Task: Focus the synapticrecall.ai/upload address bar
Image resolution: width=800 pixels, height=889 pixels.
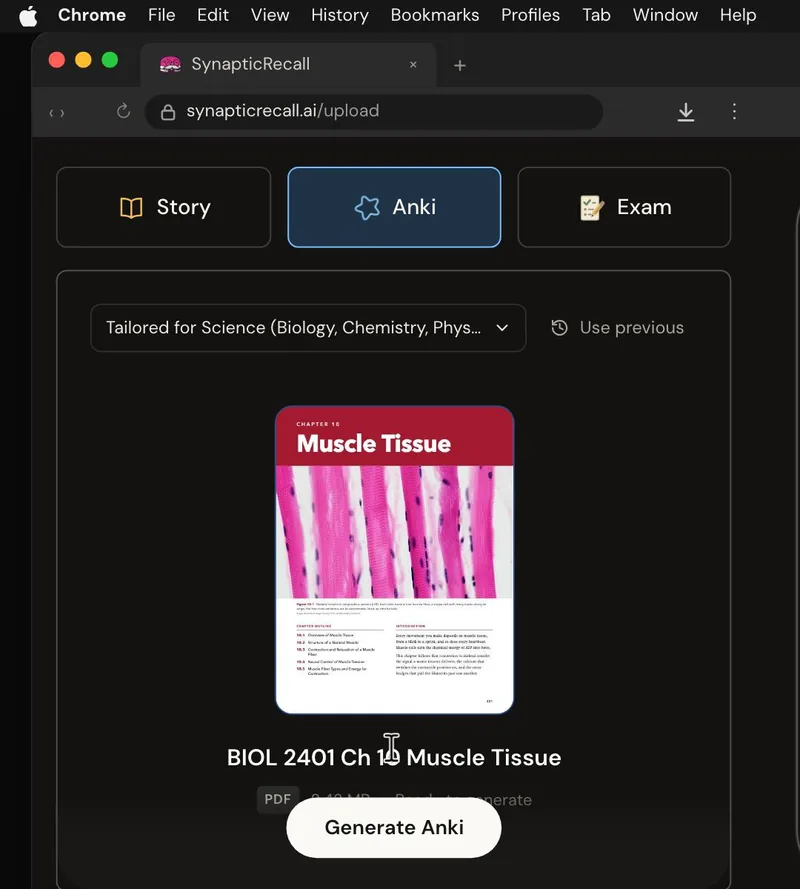Action: tap(374, 112)
